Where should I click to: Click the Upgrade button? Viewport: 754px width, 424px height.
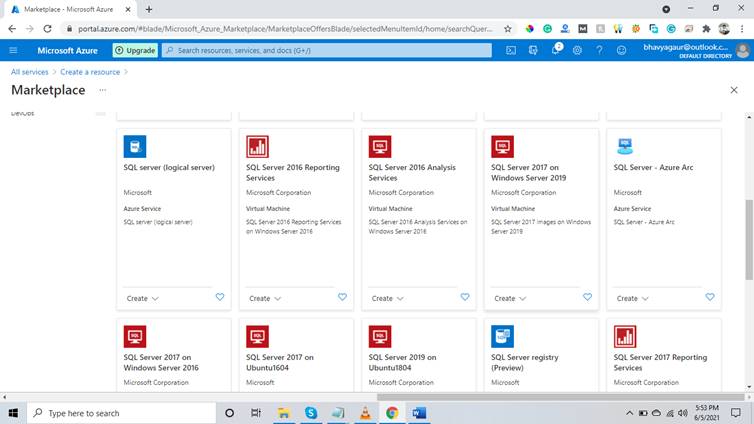(135, 50)
